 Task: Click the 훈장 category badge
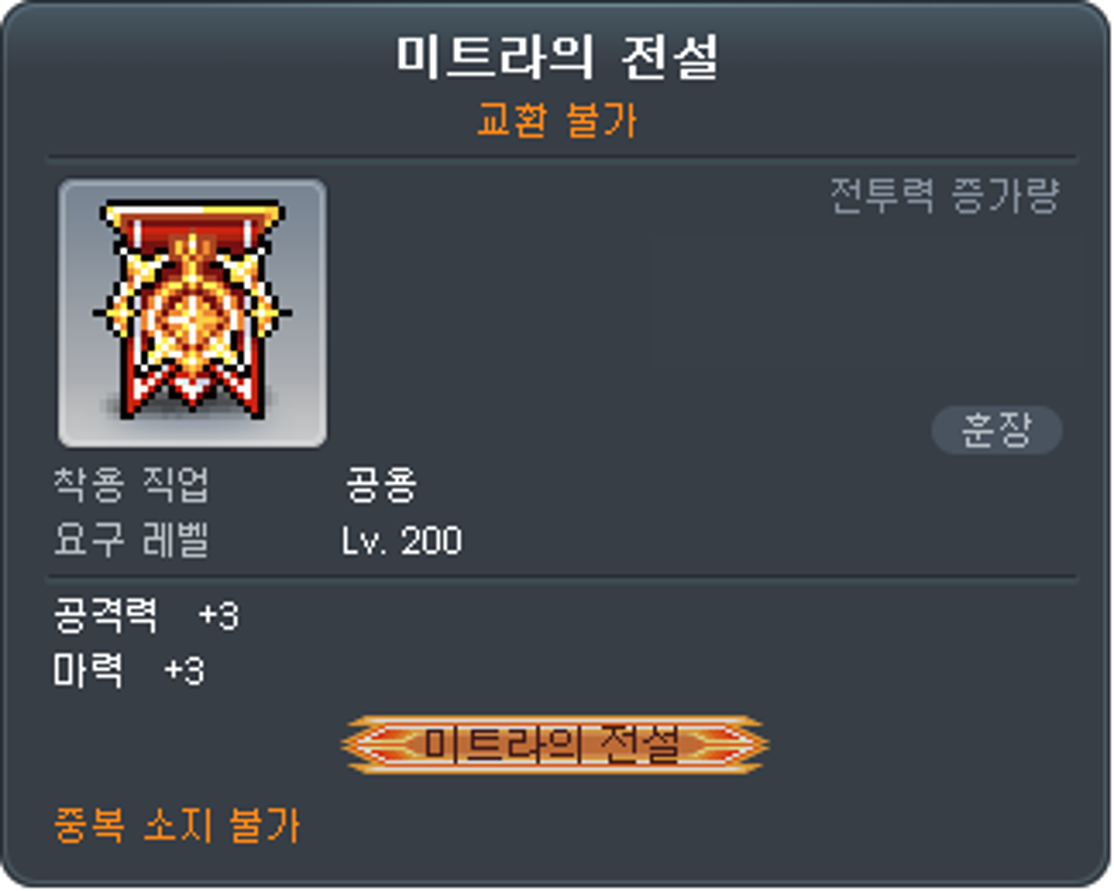click(x=996, y=430)
